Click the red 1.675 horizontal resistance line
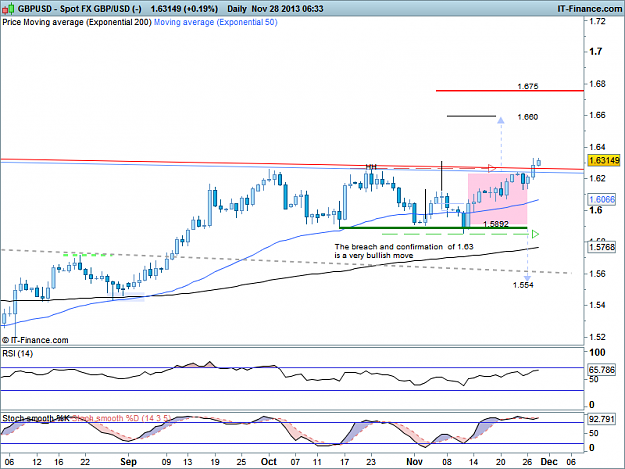This screenshot has height=469, width=625. 510,91
